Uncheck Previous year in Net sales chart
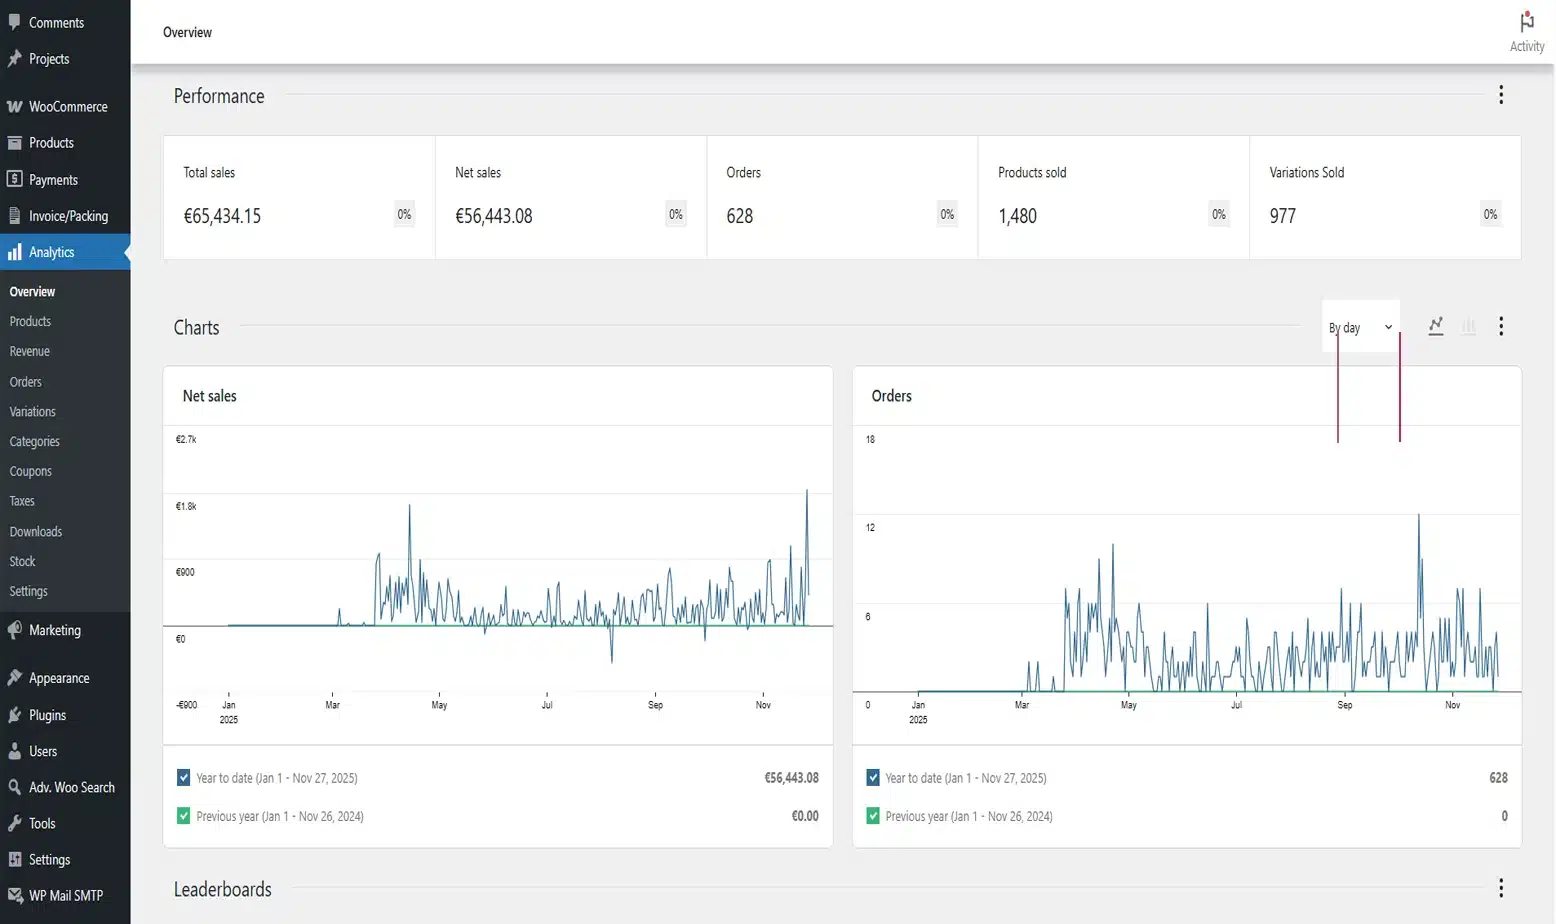The image size is (1556, 924). pos(184,816)
